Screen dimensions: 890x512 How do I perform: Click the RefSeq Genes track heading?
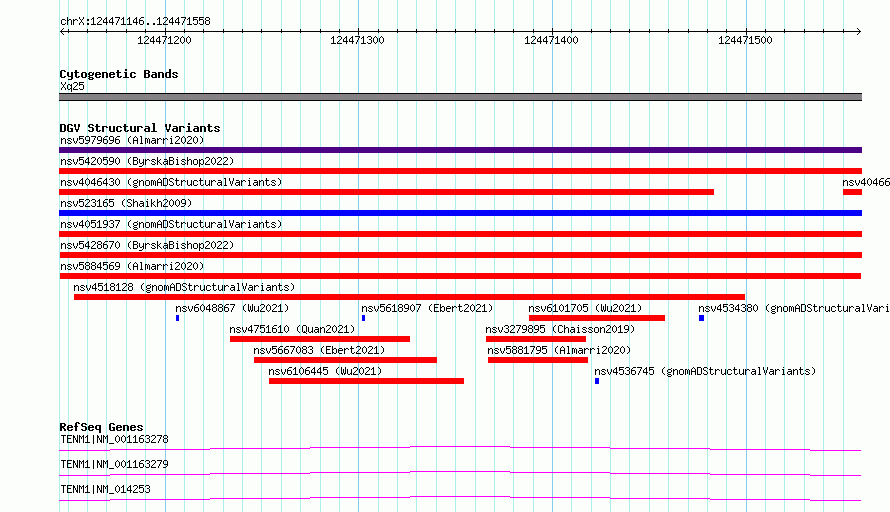[x=101, y=427]
